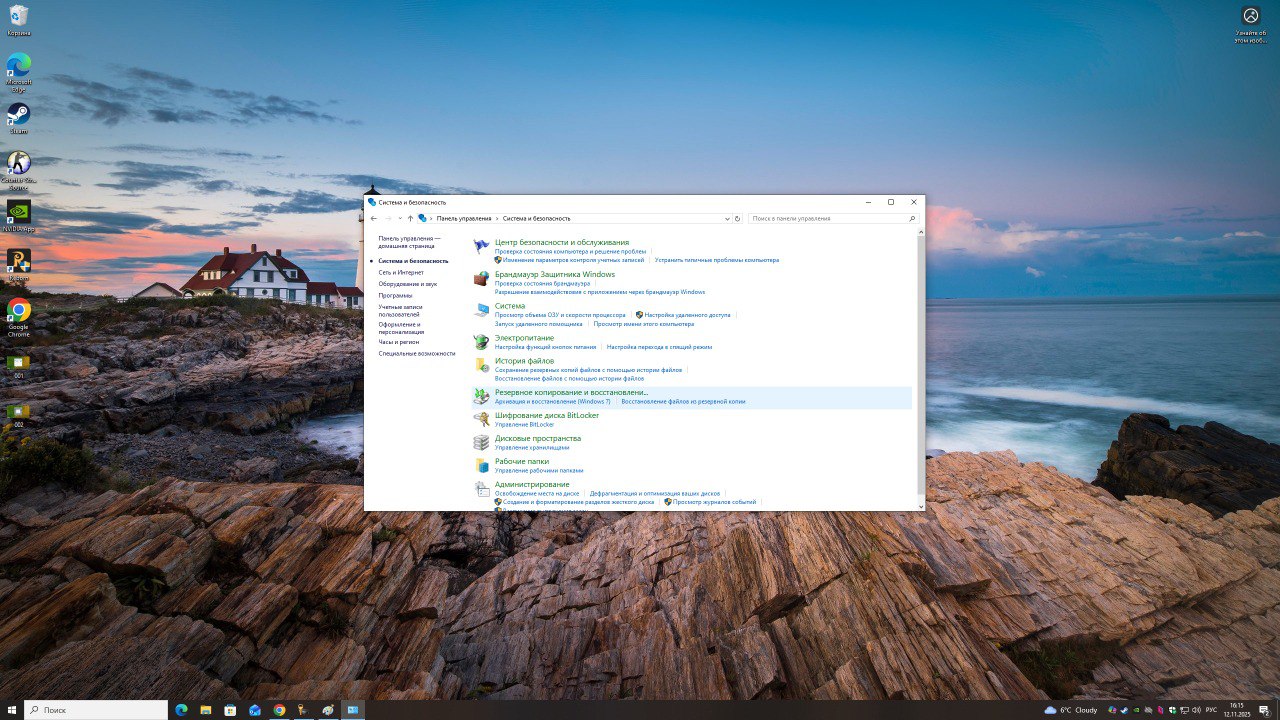Open the Steam desktop shortcut
Image resolution: width=1280 pixels, height=720 pixels.
[x=18, y=114]
